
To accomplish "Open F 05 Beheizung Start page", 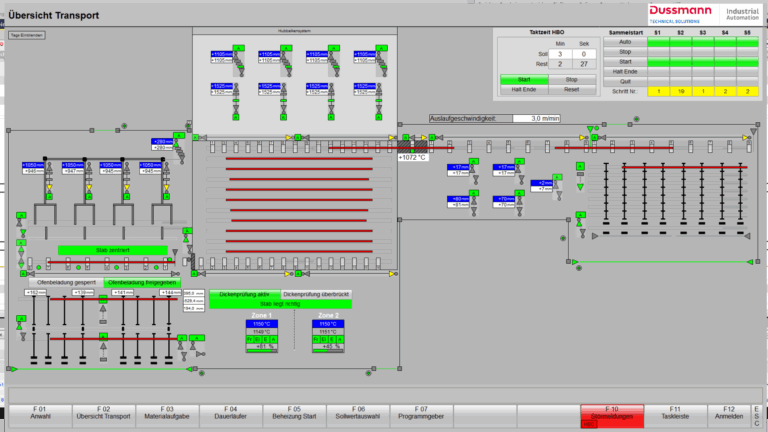I will (295, 415).
